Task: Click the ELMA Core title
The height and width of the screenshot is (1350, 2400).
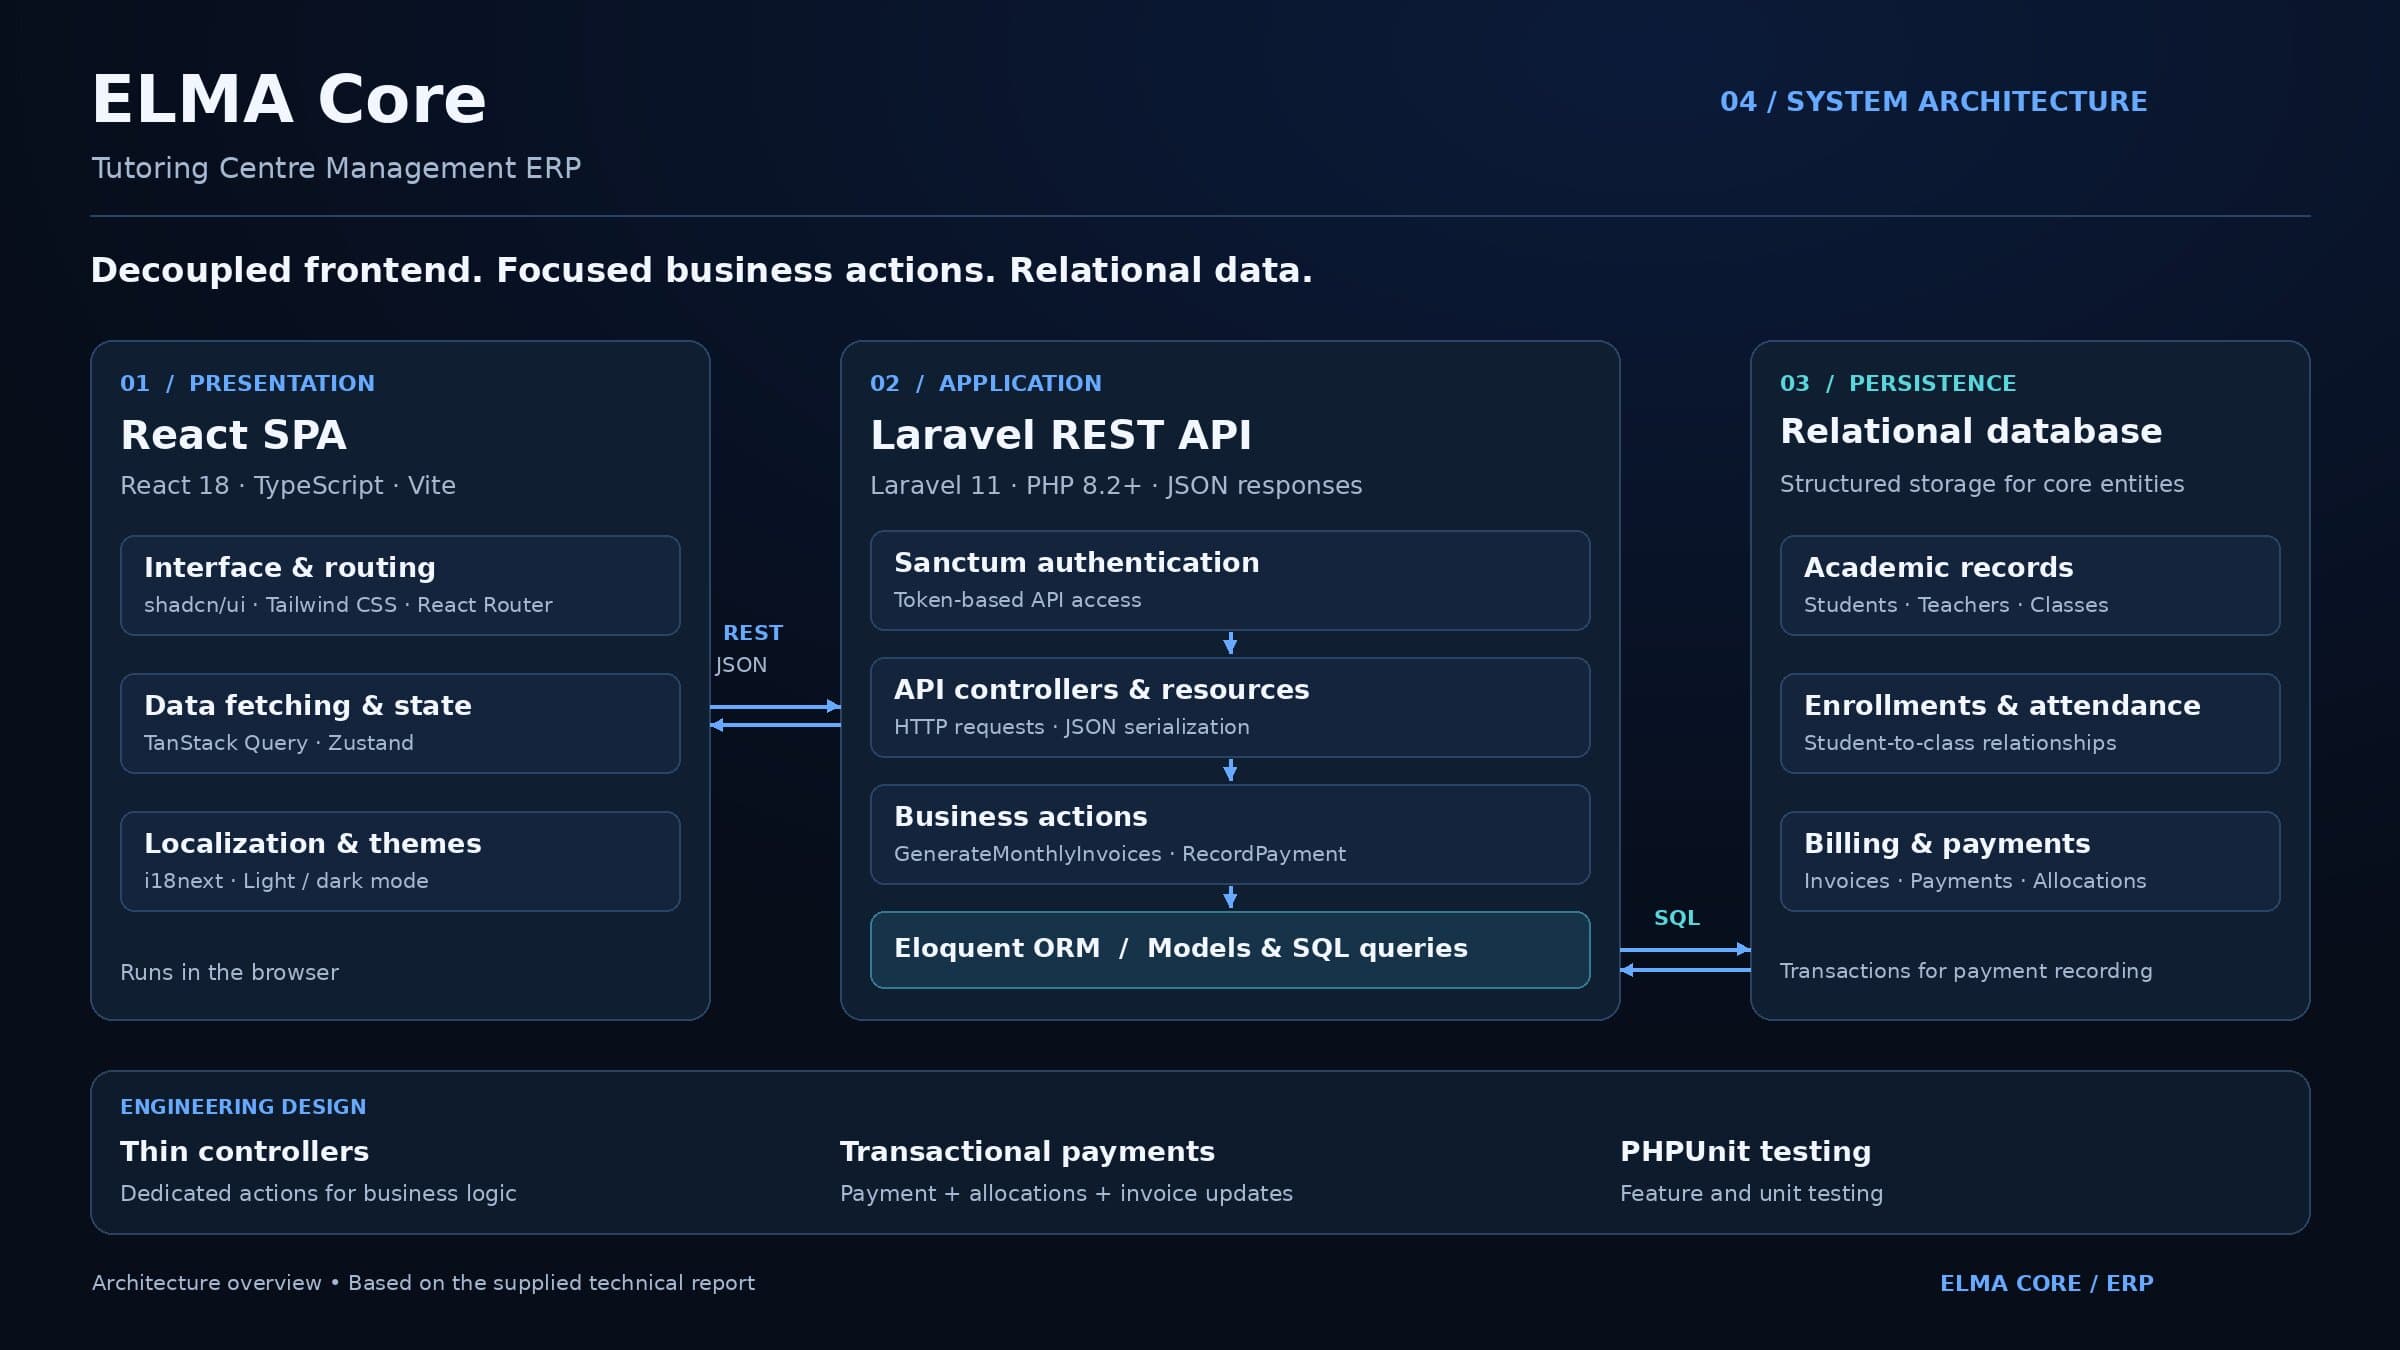Action: pos(288,99)
